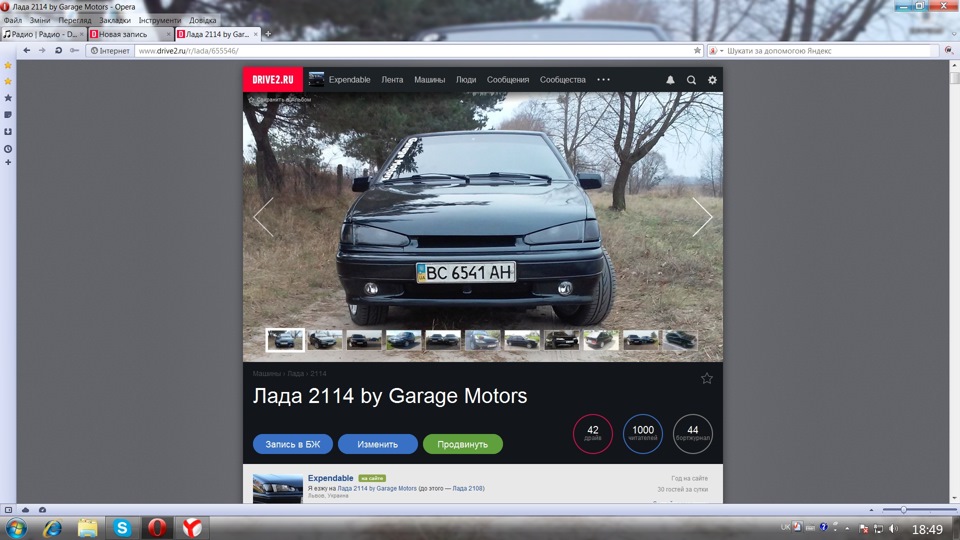
Task: Toggle the Opera panel sidebar button
Action: (9, 509)
